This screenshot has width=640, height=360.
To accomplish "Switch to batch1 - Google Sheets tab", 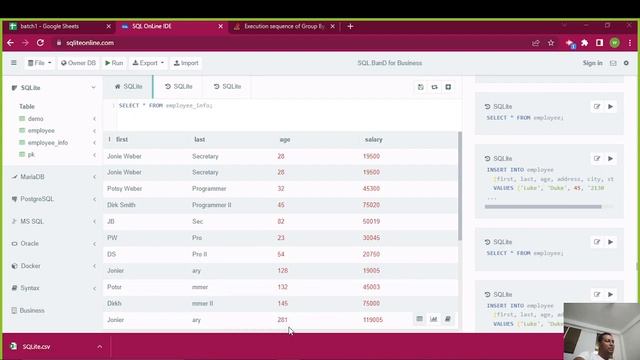I will (59, 26).
